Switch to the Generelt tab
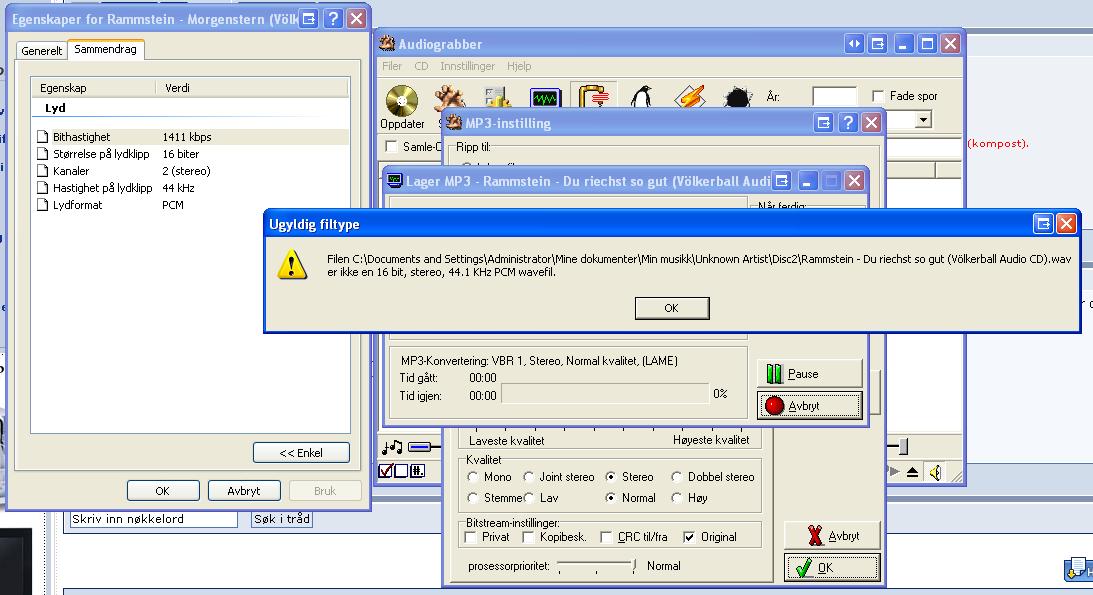Screen dimensions: 1093x595 click(41, 50)
